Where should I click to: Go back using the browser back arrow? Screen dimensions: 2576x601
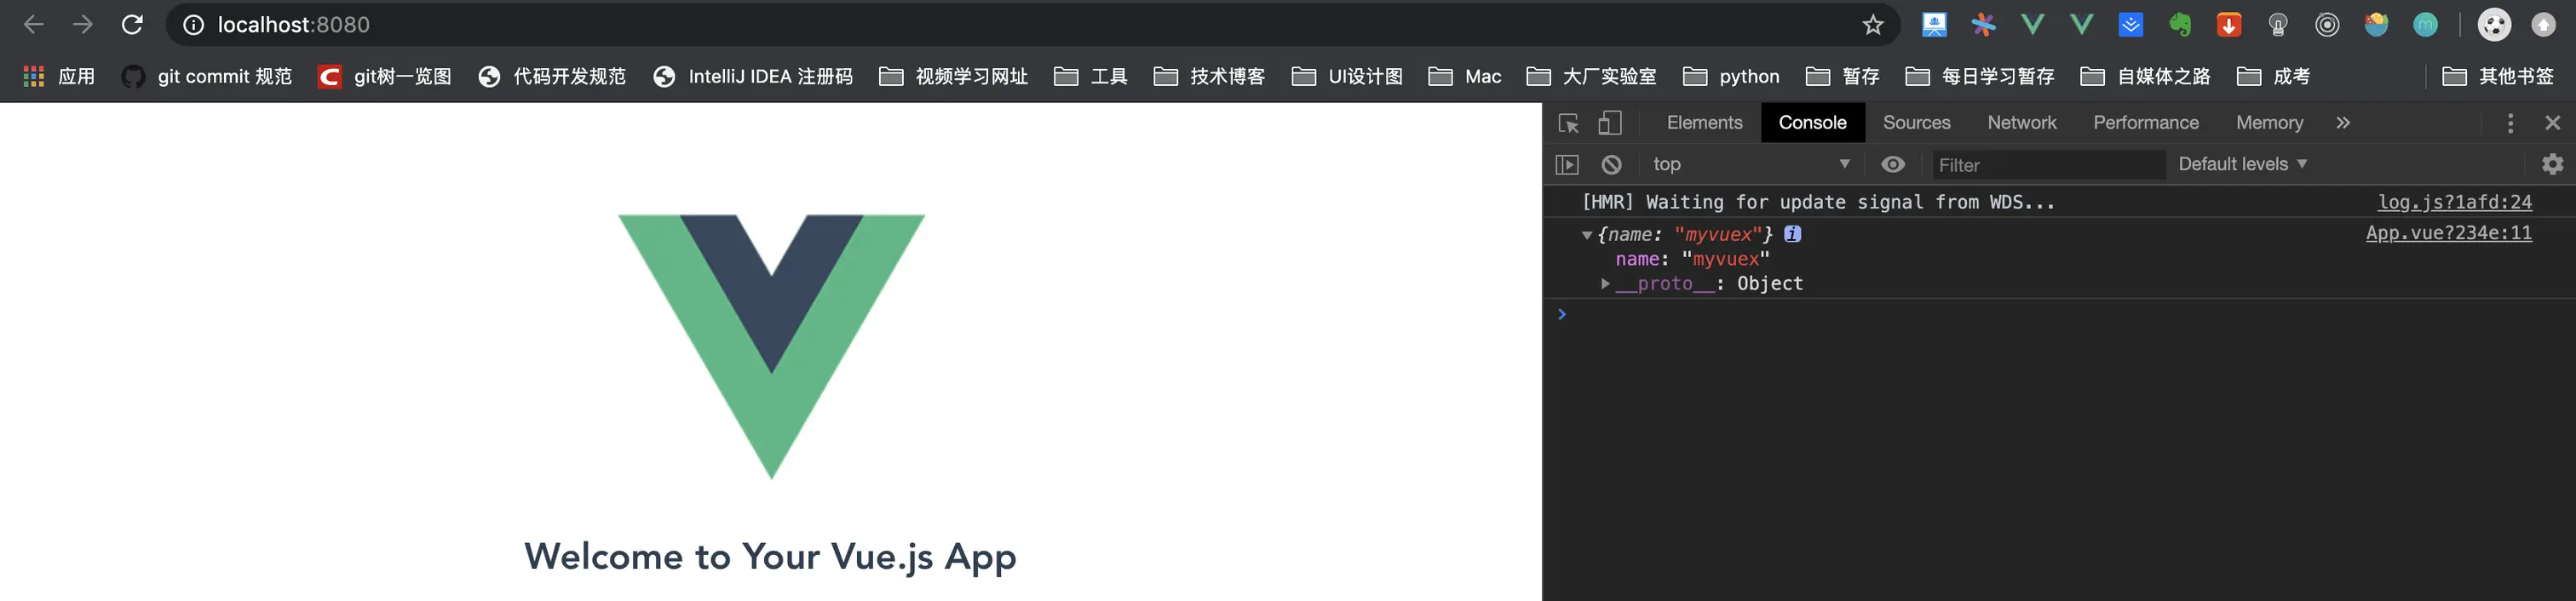33,24
